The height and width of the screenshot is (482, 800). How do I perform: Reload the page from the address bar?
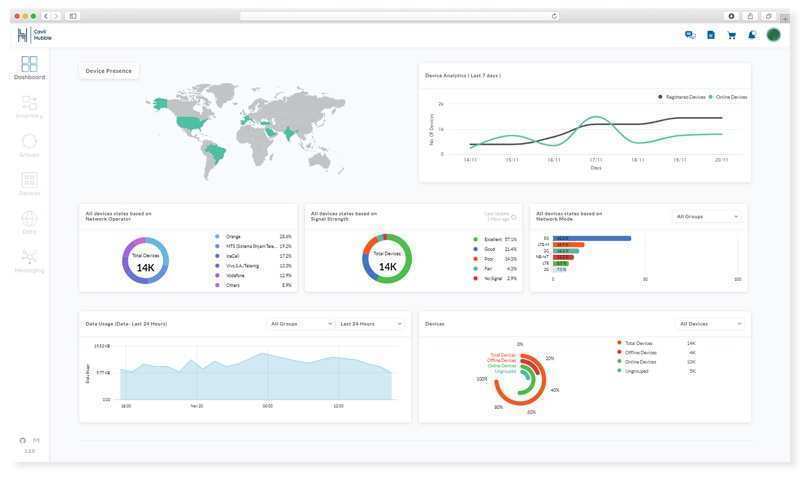(554, 16)
